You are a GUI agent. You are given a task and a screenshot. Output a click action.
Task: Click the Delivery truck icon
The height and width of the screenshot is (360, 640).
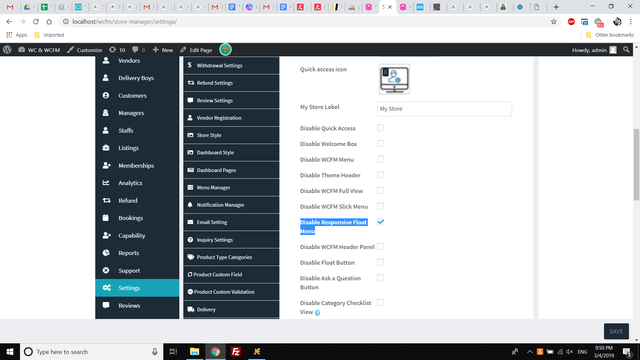coord(191,309)
